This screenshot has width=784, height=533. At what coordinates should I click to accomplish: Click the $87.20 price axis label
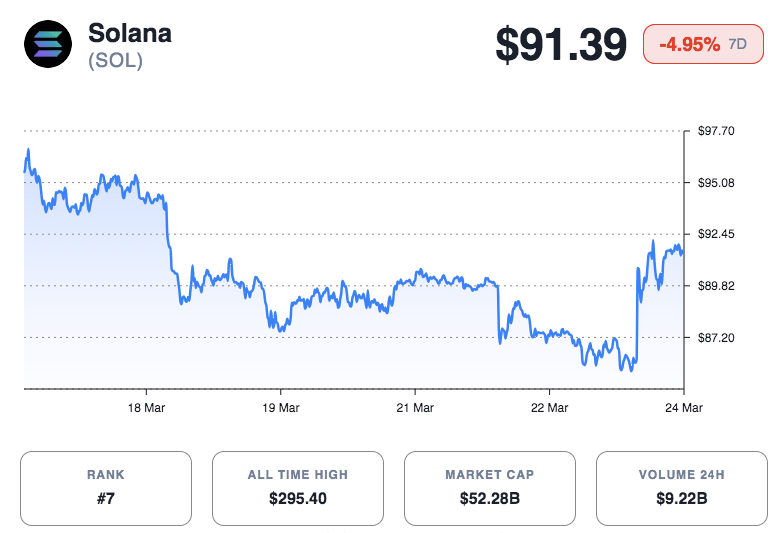(716, 338)
